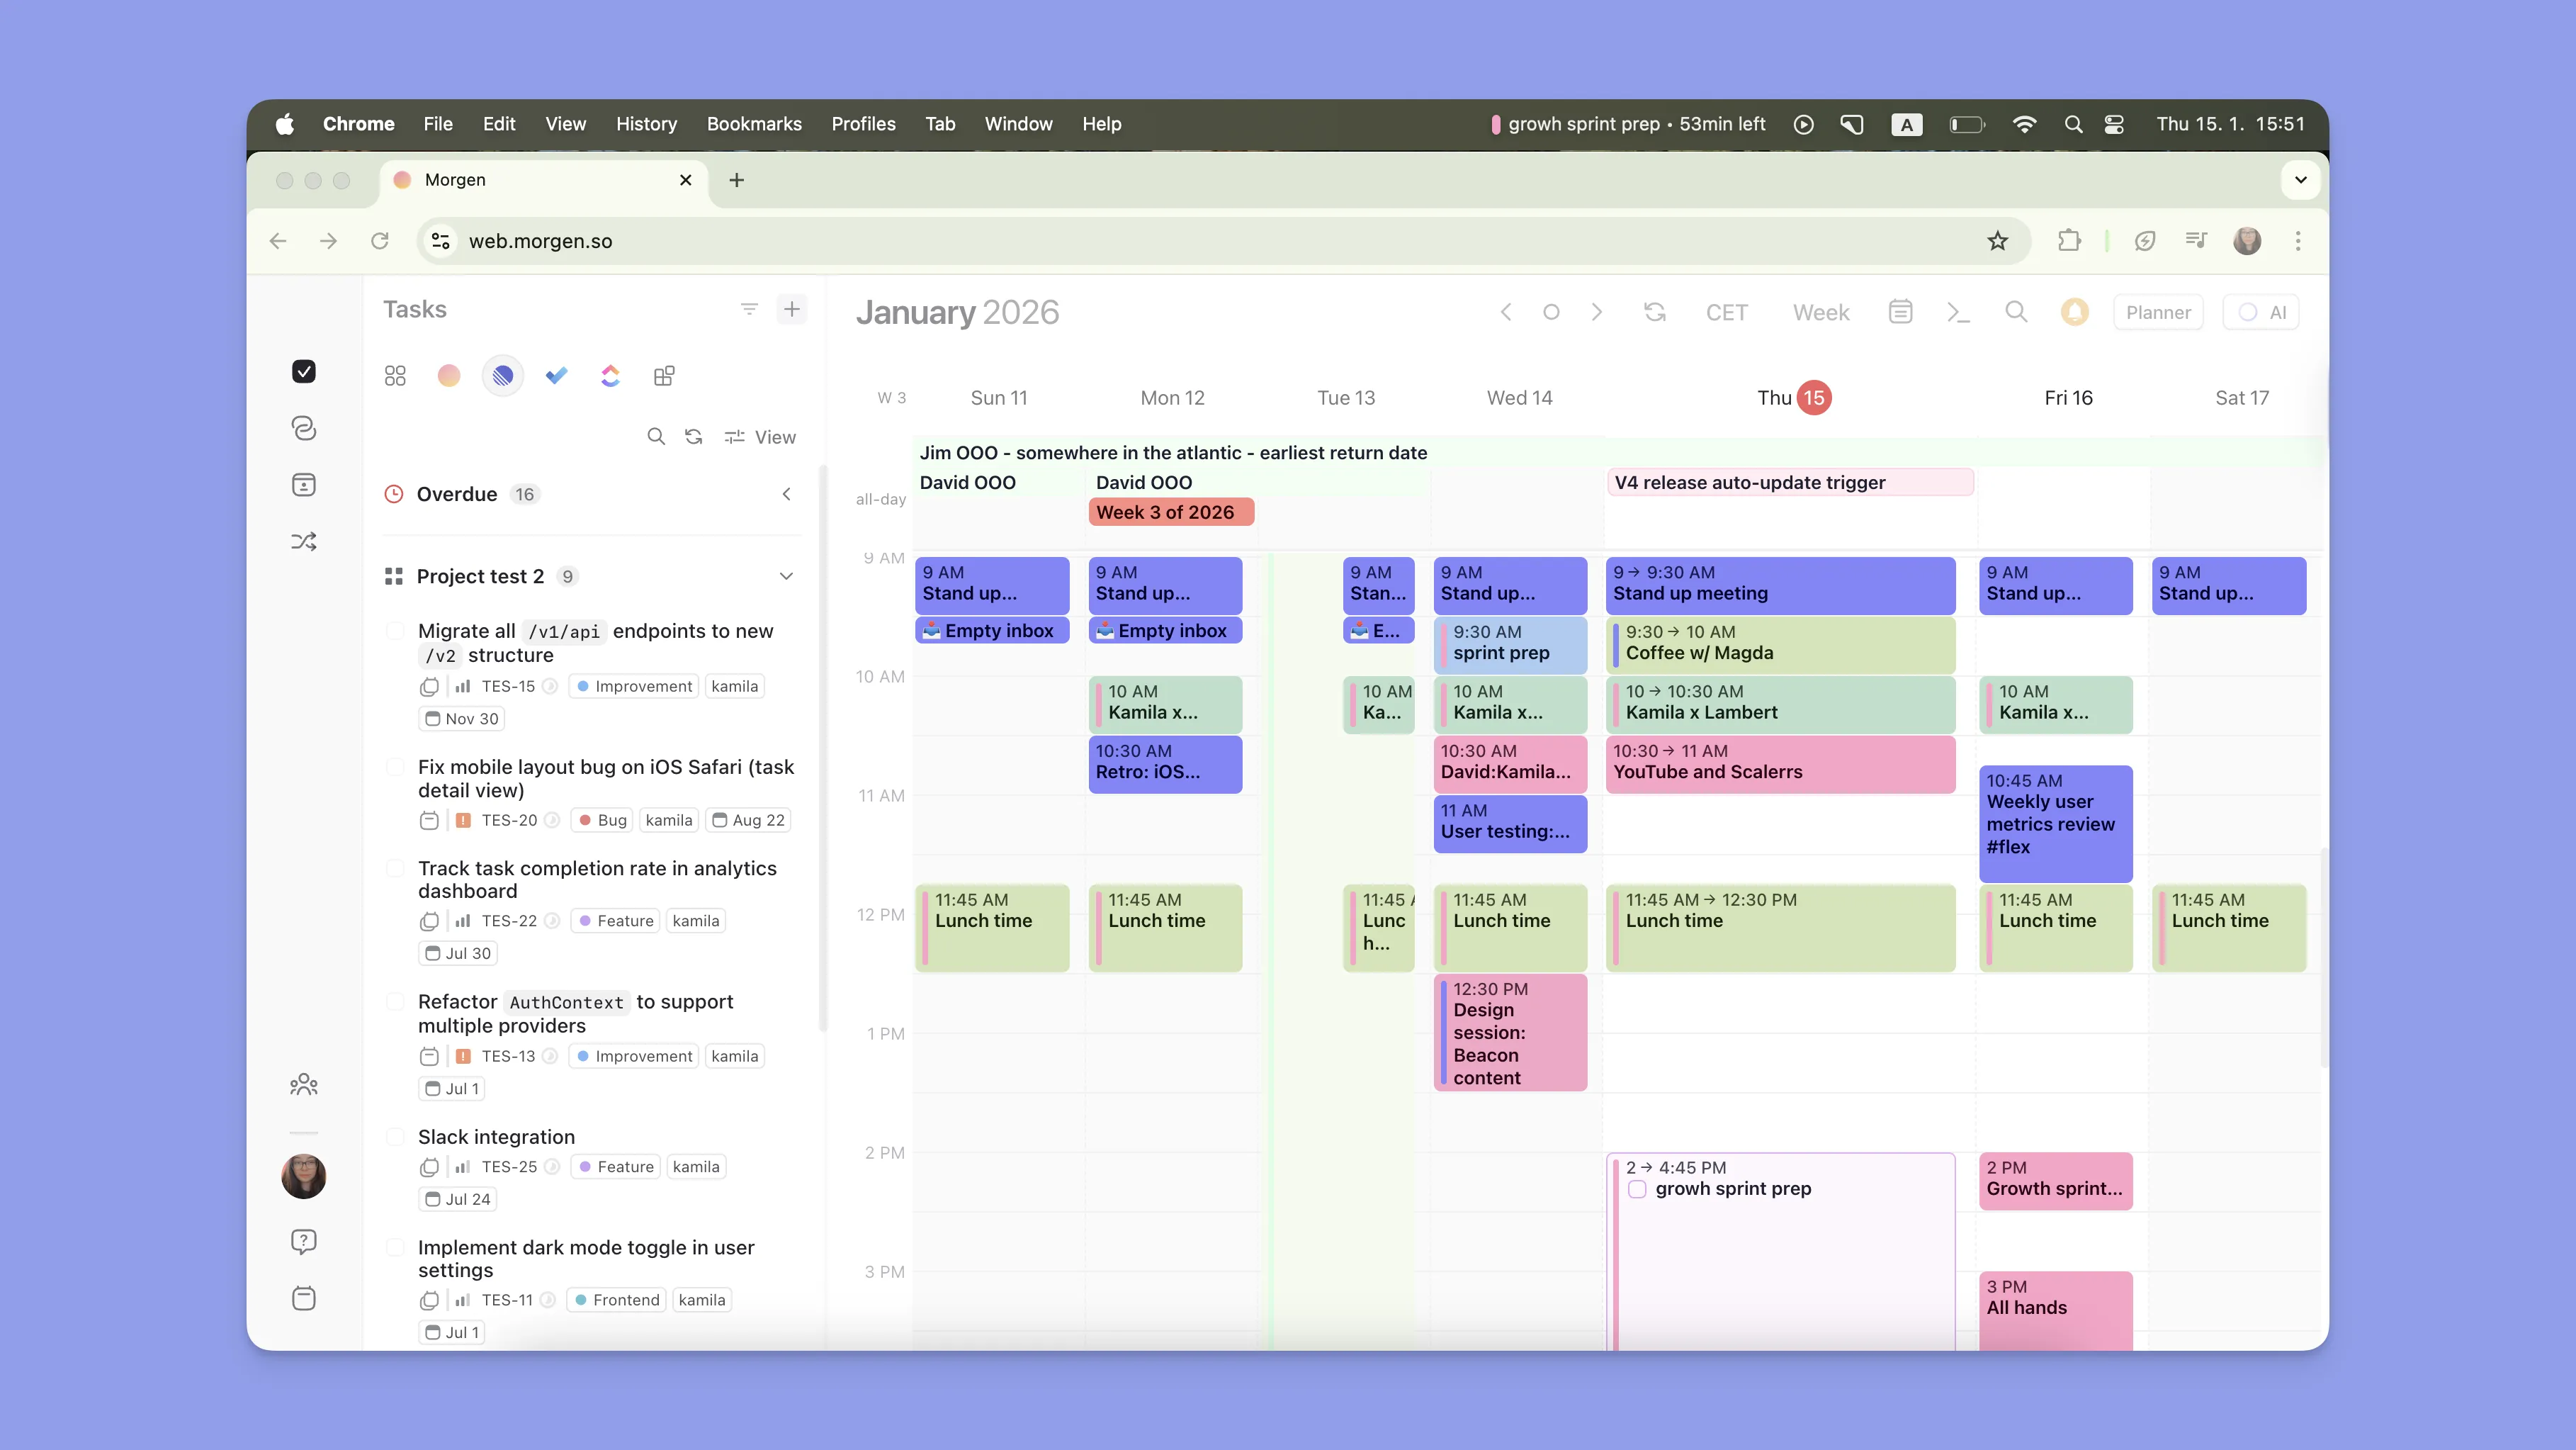
Task: Collapse the Project test 2 group
Action: [x=787, y=576]
